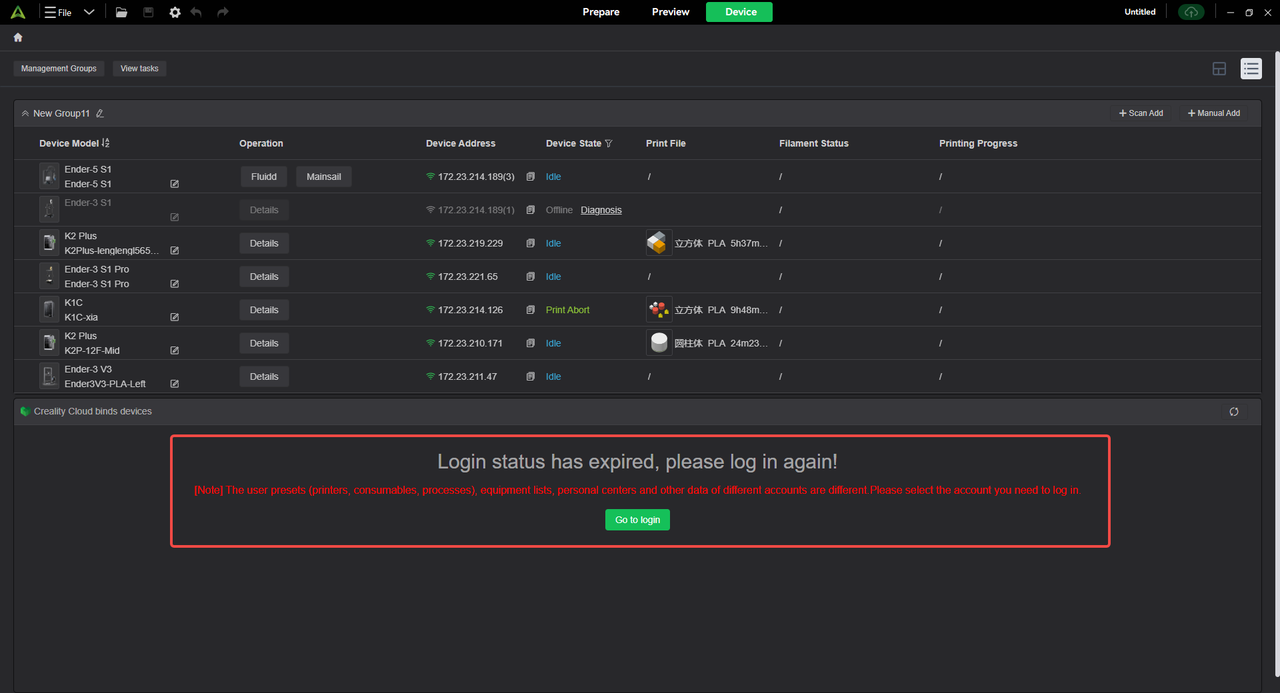Click the 9h48m print file thumbnail
Viewport: 1280px width, 693px height.
658,310
